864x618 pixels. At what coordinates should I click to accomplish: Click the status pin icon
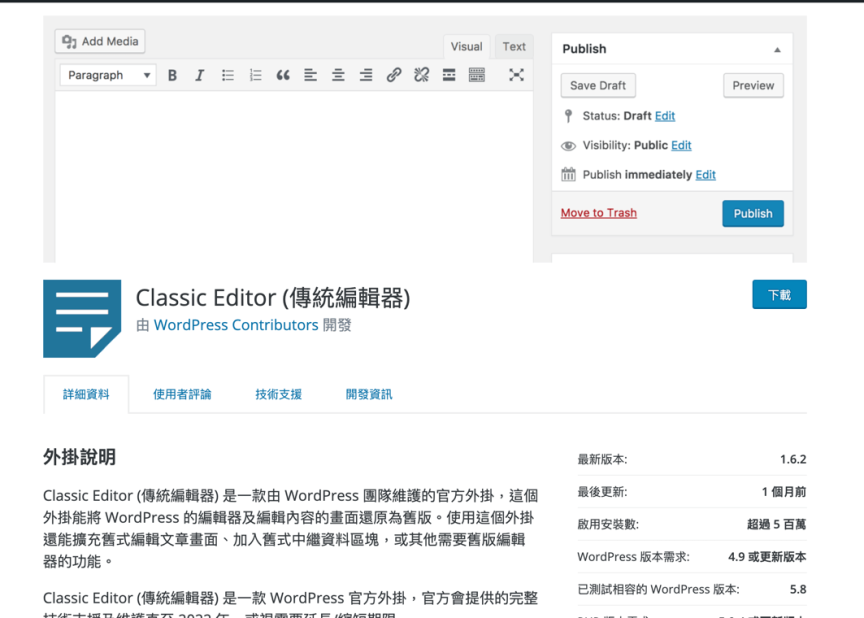click(x=569, y=116)
